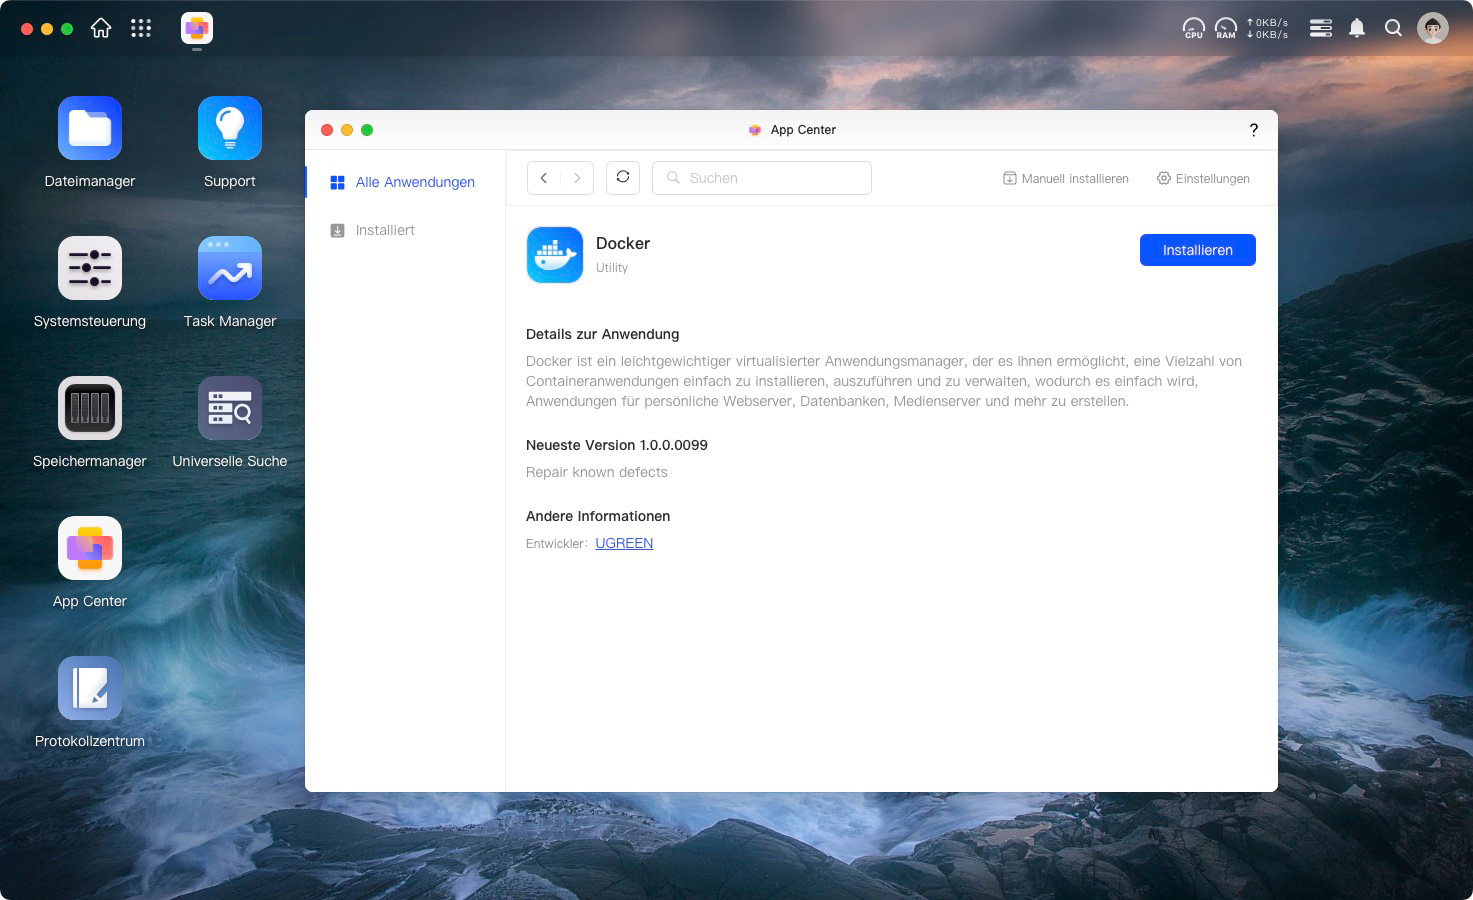
Task: Open the app grid launcher icon
Action: (x=141, y=28)
